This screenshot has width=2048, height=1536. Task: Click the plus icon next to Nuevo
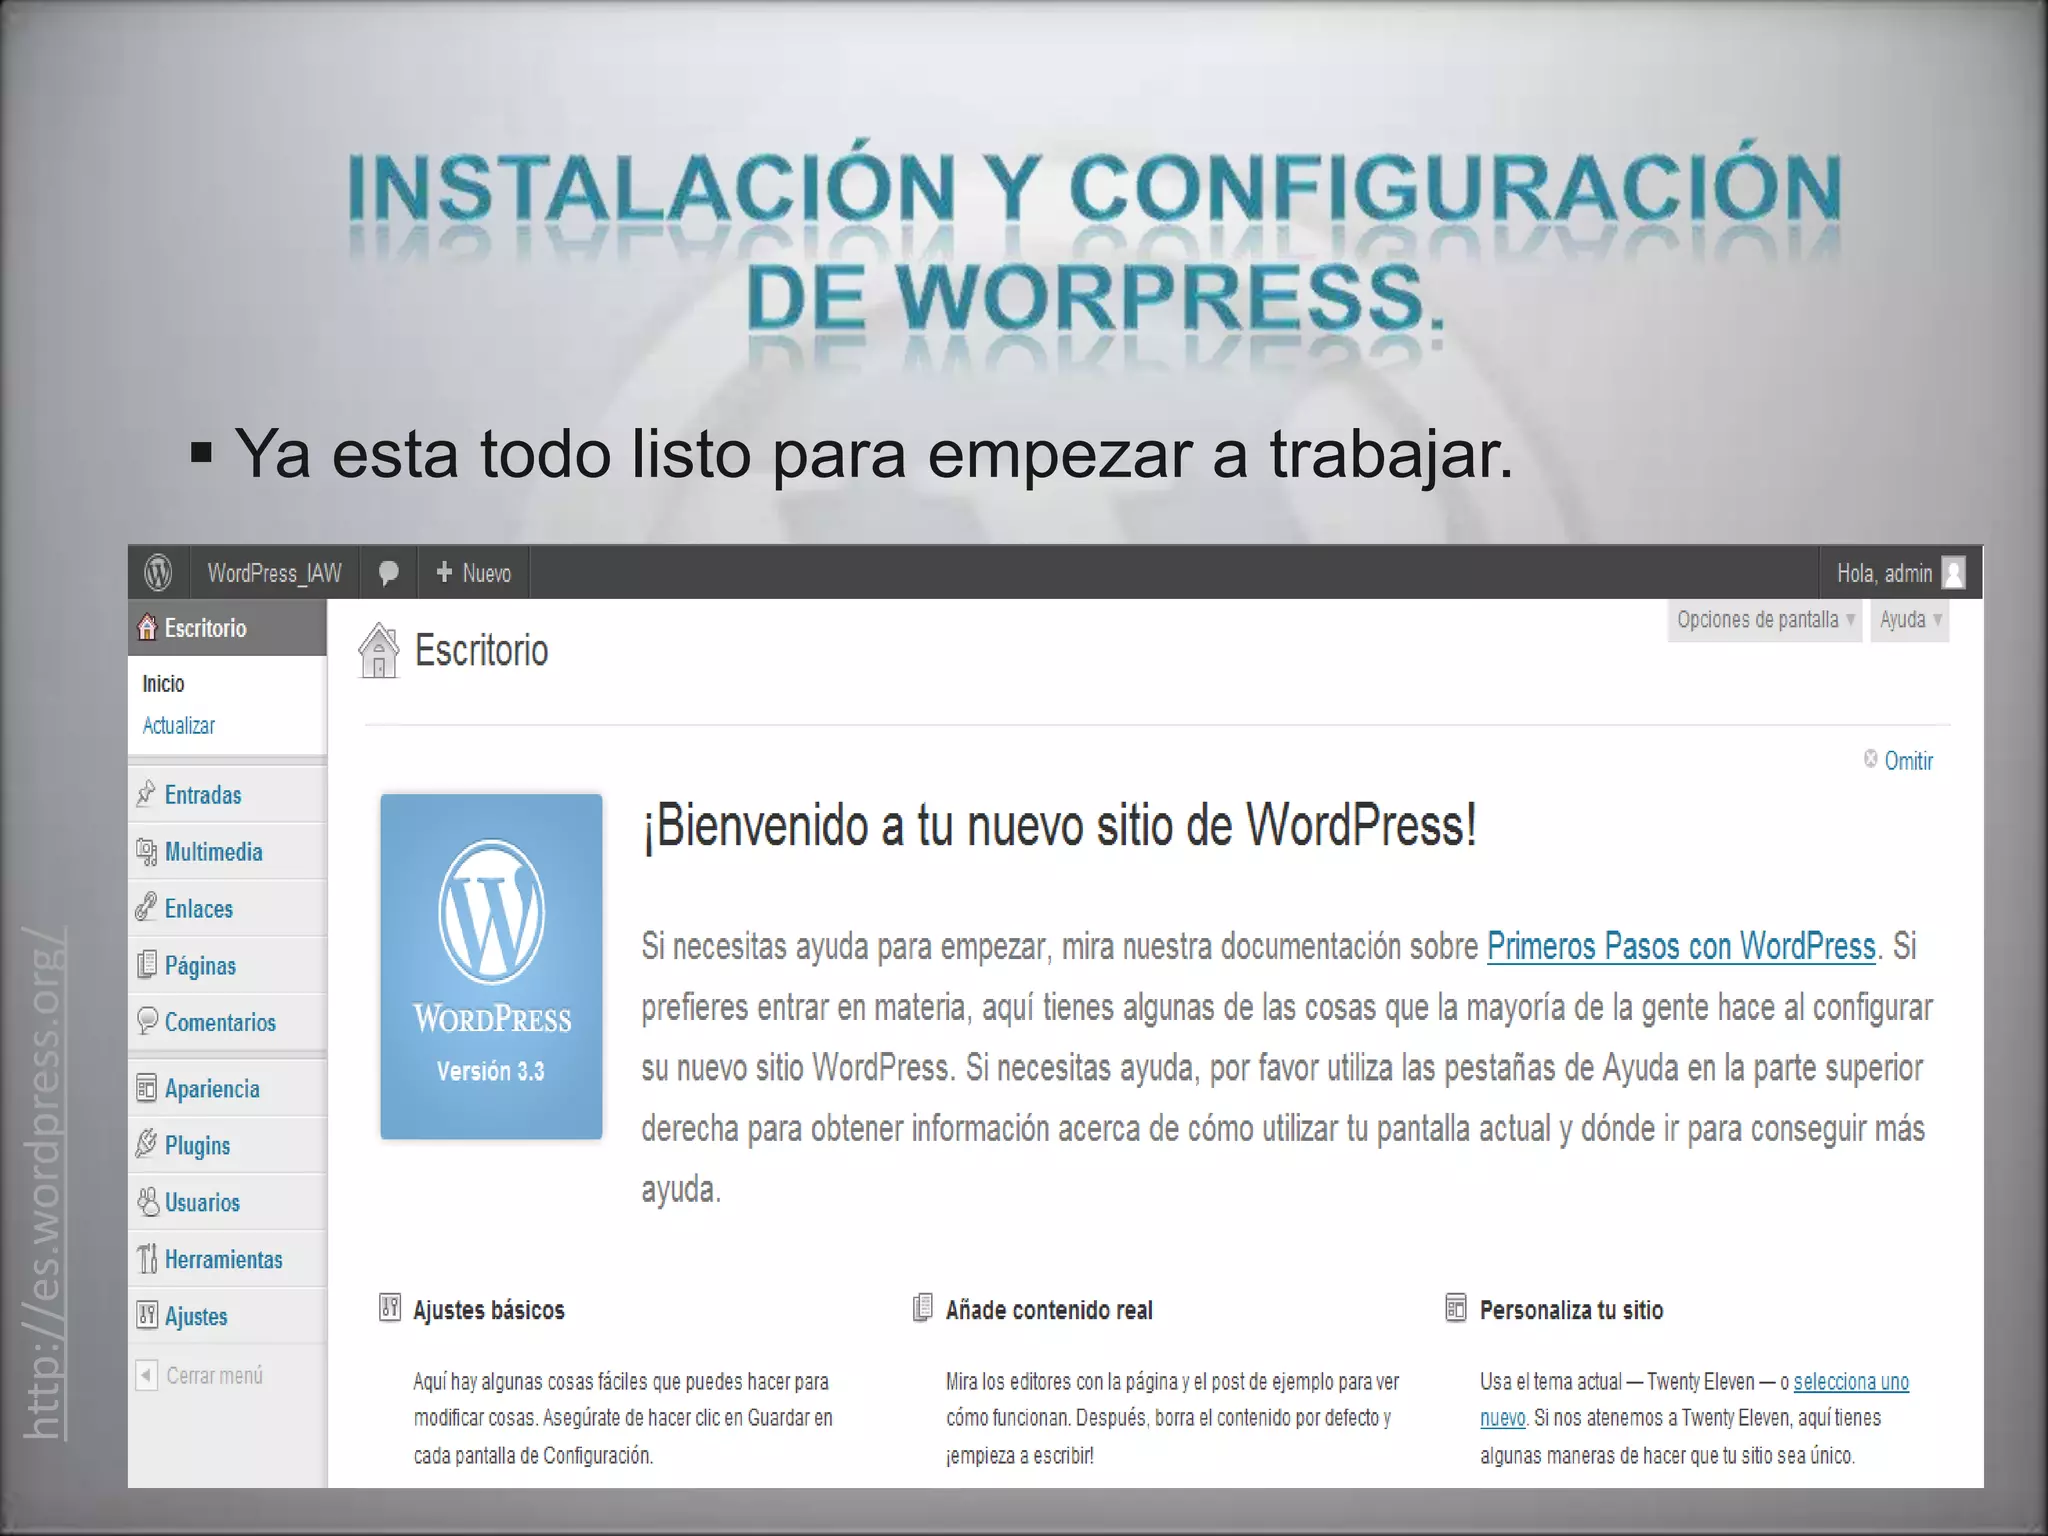[444, 572]
